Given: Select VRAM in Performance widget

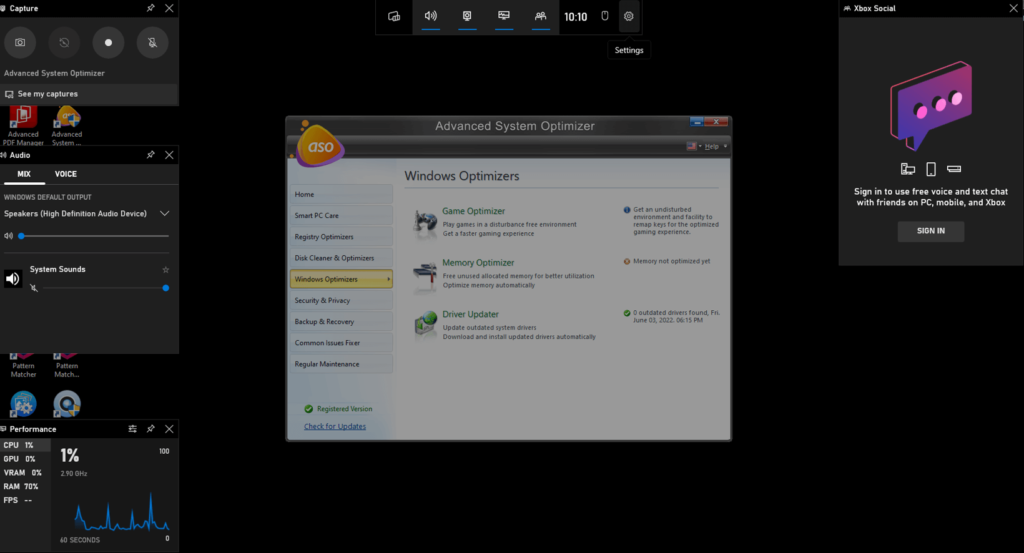Looking at the screenshot, I should coord(25,473).
